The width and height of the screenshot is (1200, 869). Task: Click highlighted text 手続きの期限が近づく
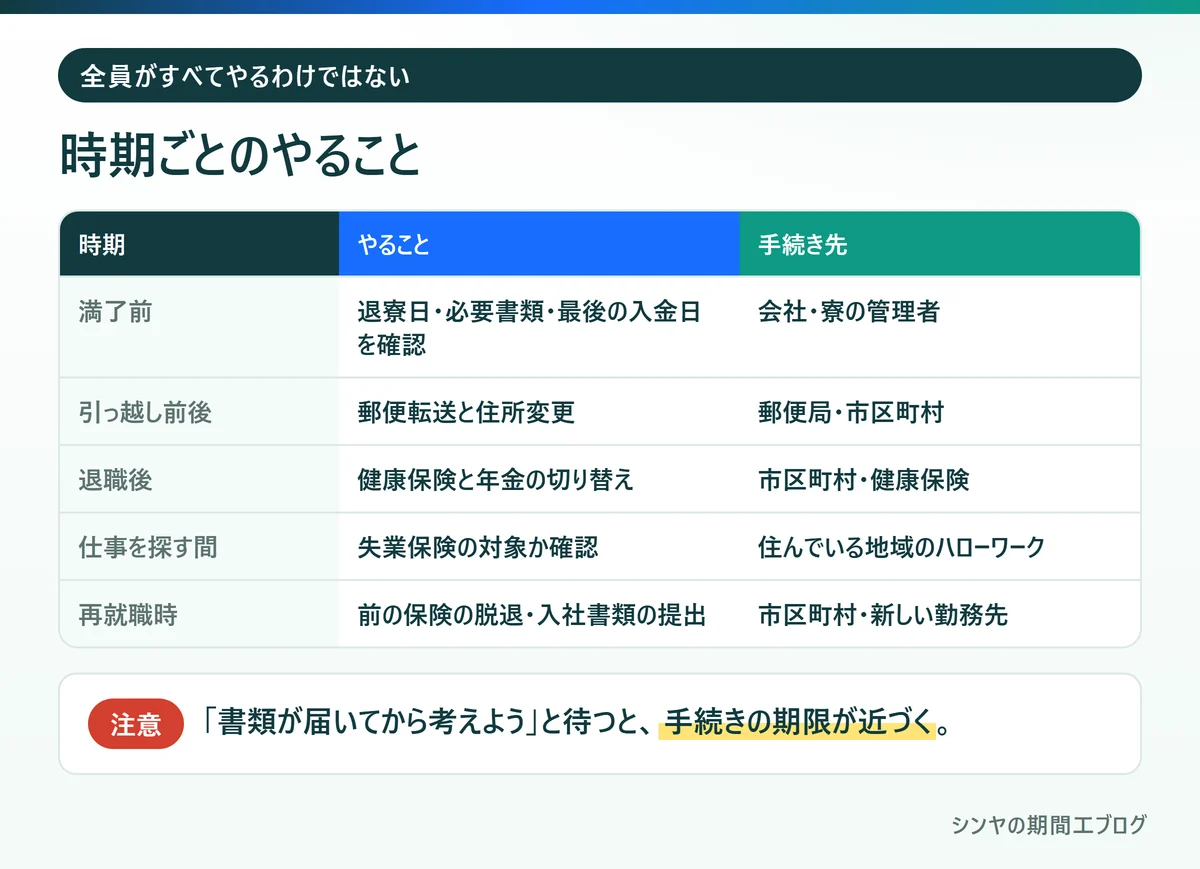tap(797, 723)
